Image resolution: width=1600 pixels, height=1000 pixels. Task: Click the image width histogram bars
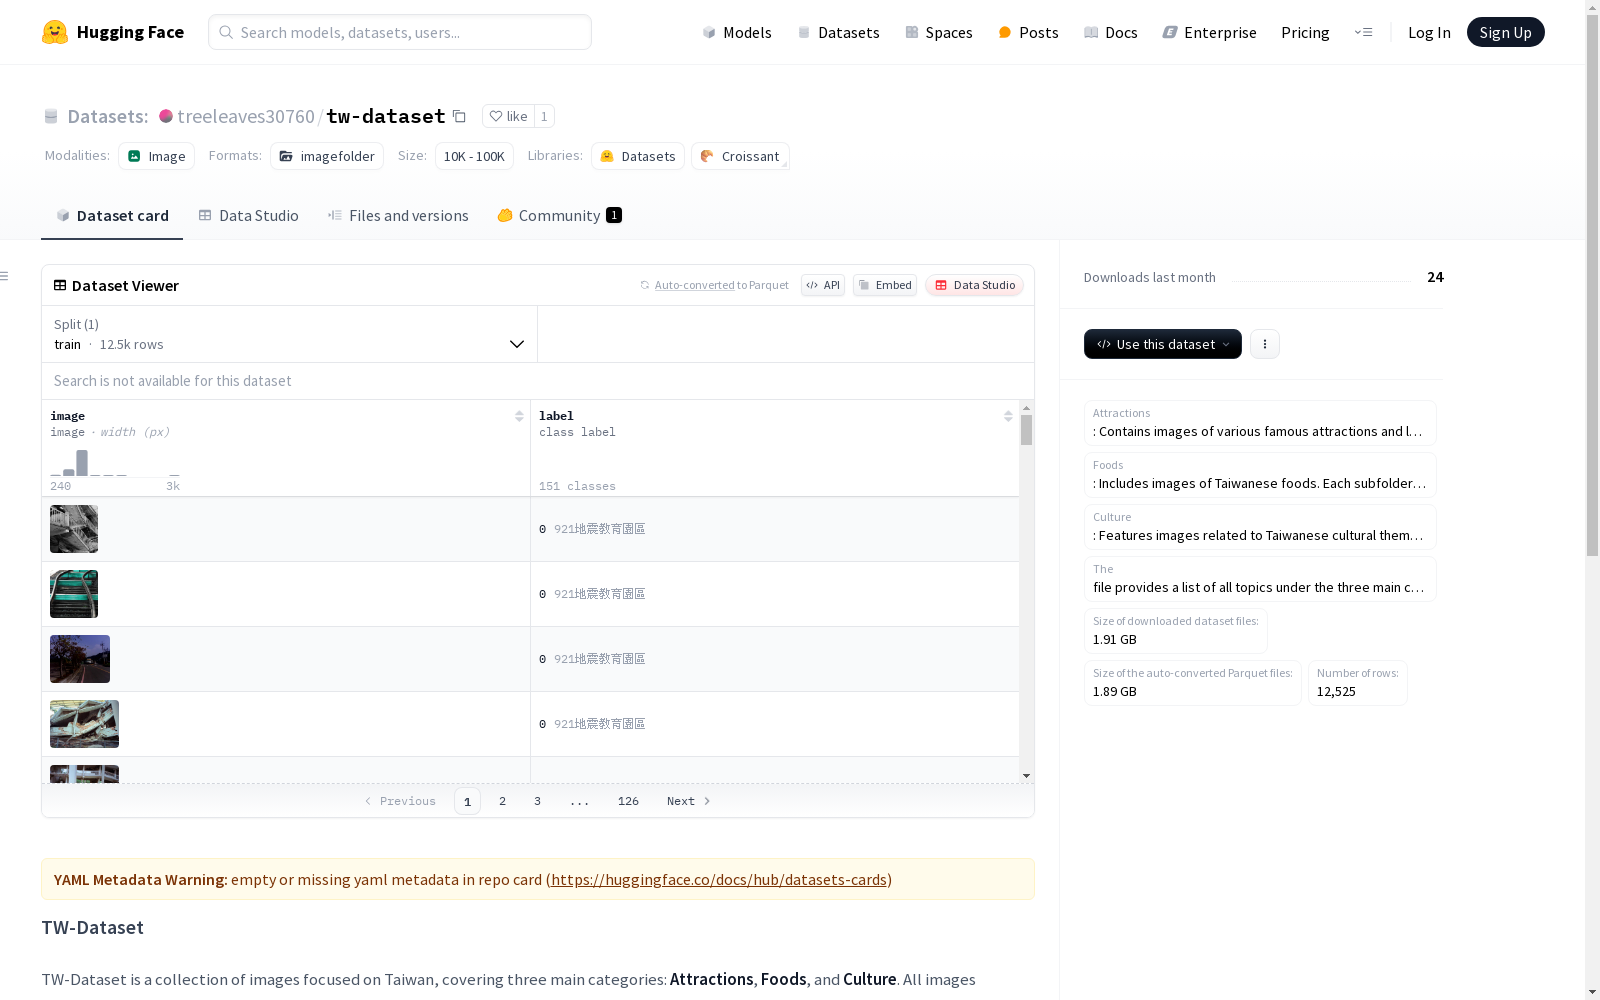tap(115, 462)
